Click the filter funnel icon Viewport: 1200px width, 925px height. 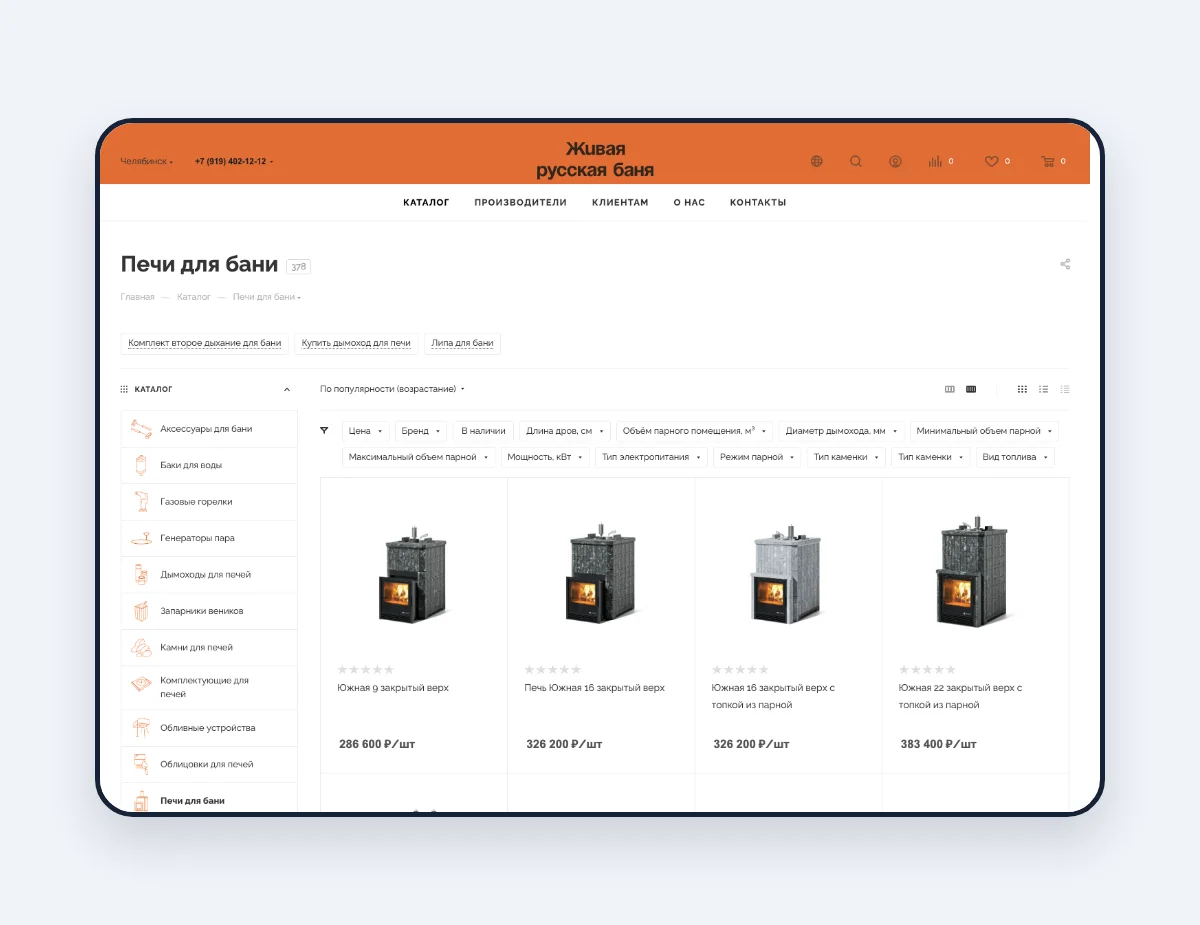324,430
